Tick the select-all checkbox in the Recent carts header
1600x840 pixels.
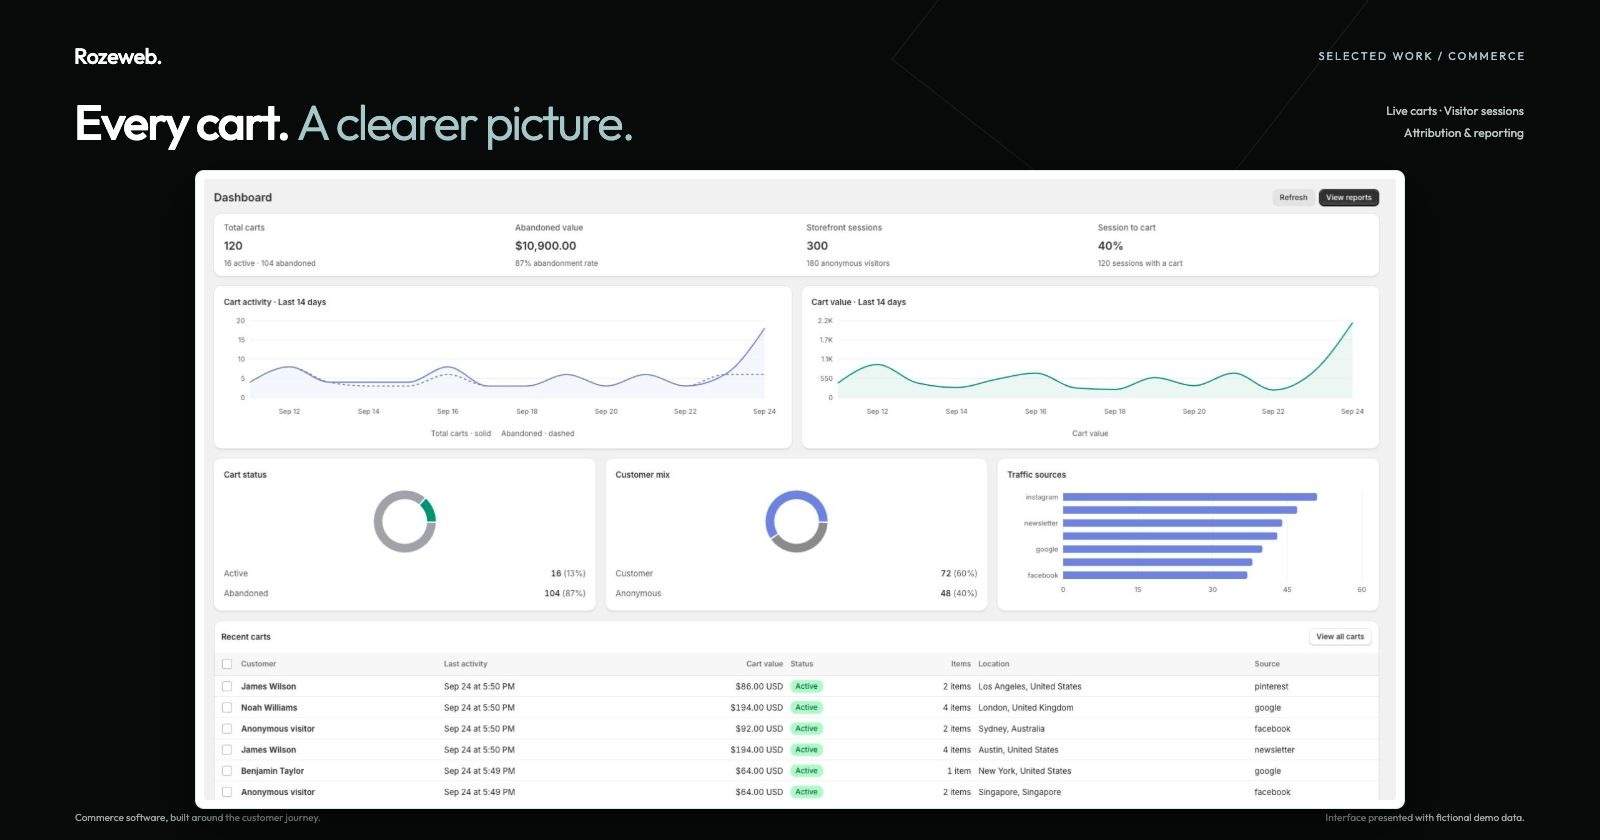(227, 664)
